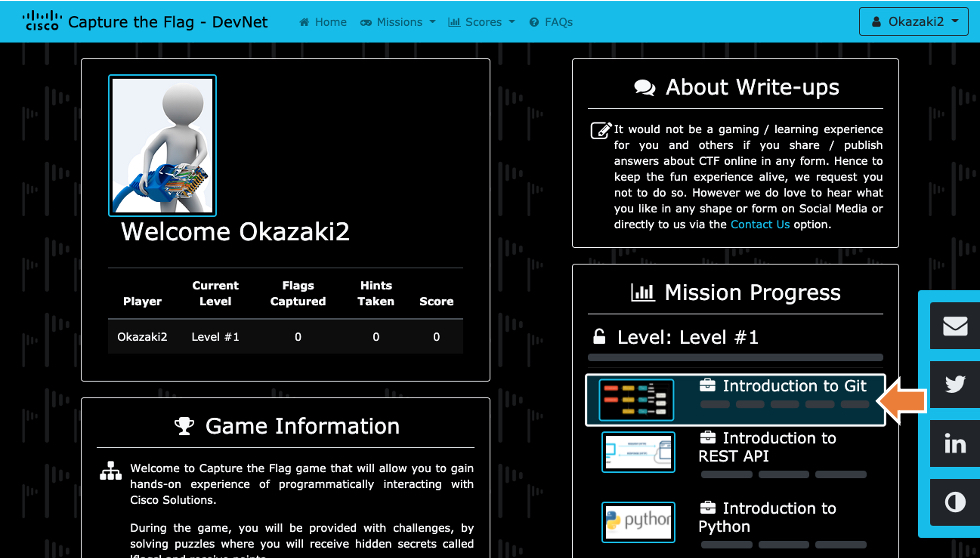
Task: Open the Twitter share icon
Action: 955,384
